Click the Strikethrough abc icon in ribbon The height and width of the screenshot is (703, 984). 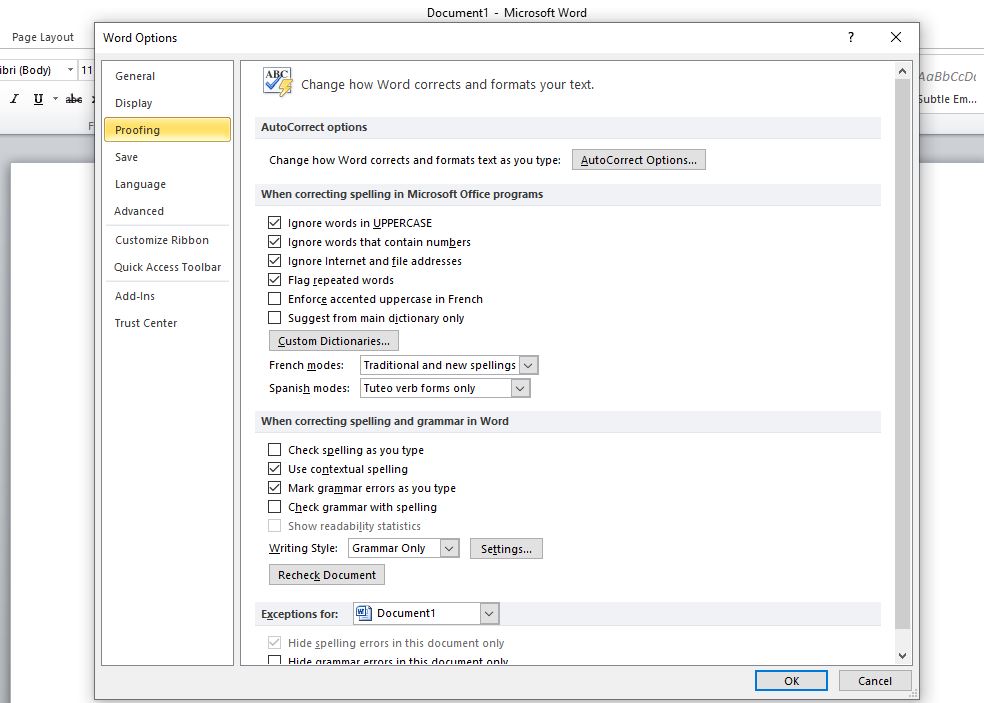click(74, 99)
